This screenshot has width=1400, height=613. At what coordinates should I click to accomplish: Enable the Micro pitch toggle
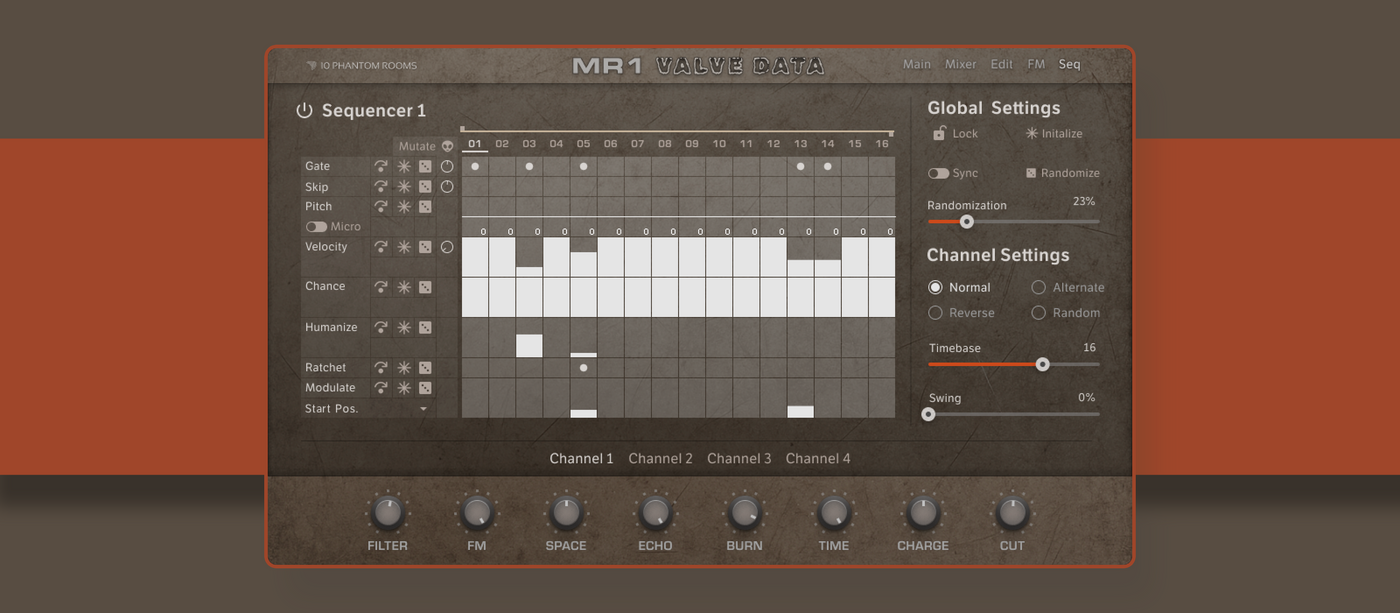coord(316,227)
